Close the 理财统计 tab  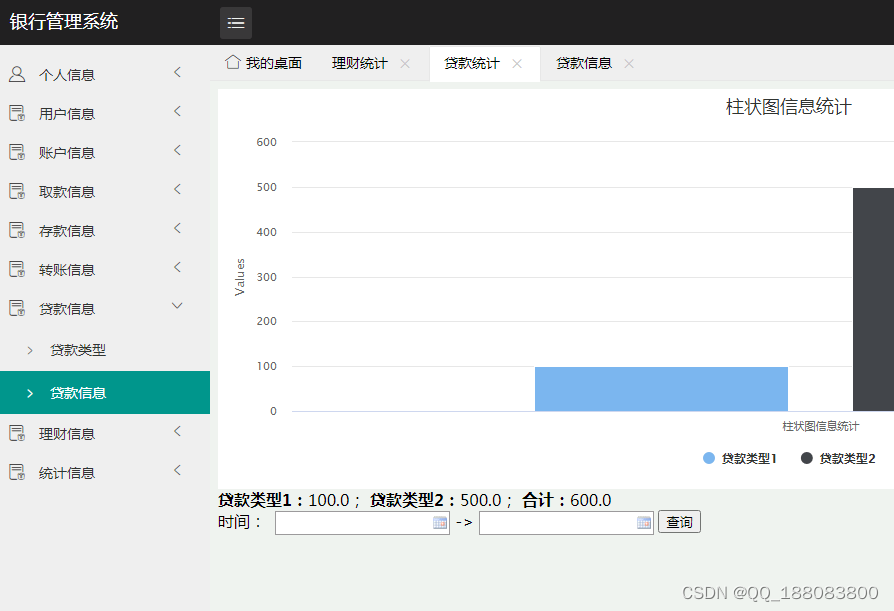point(405,63)
